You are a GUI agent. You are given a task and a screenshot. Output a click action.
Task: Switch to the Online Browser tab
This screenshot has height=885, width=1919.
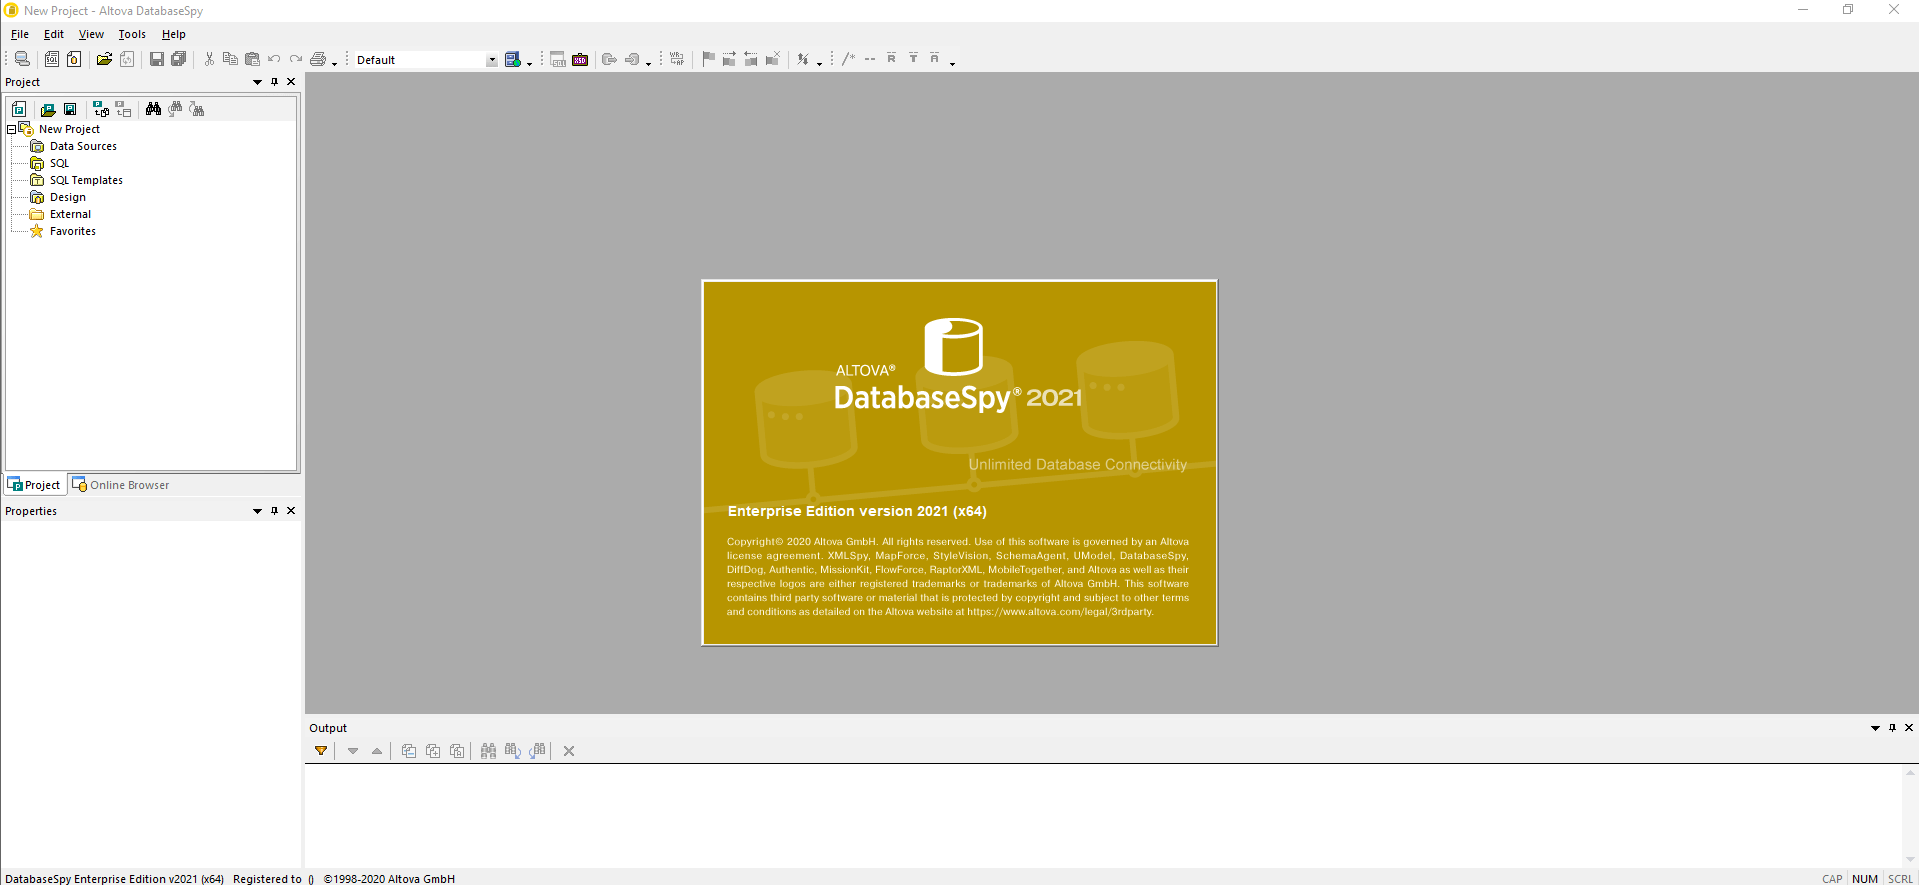click(x=120, y=485)
